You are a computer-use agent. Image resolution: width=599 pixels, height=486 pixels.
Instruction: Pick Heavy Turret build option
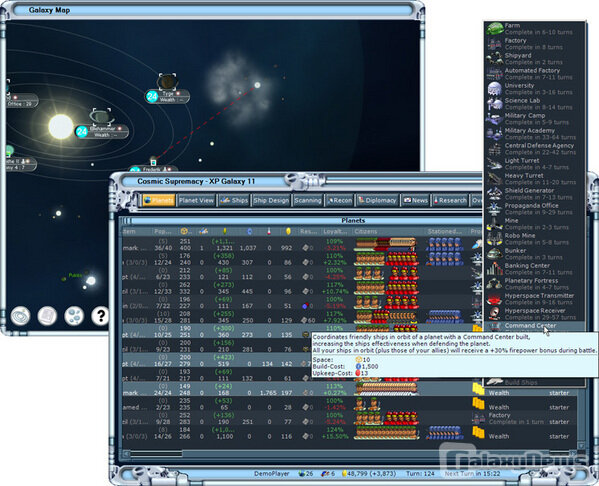point(535,178)
